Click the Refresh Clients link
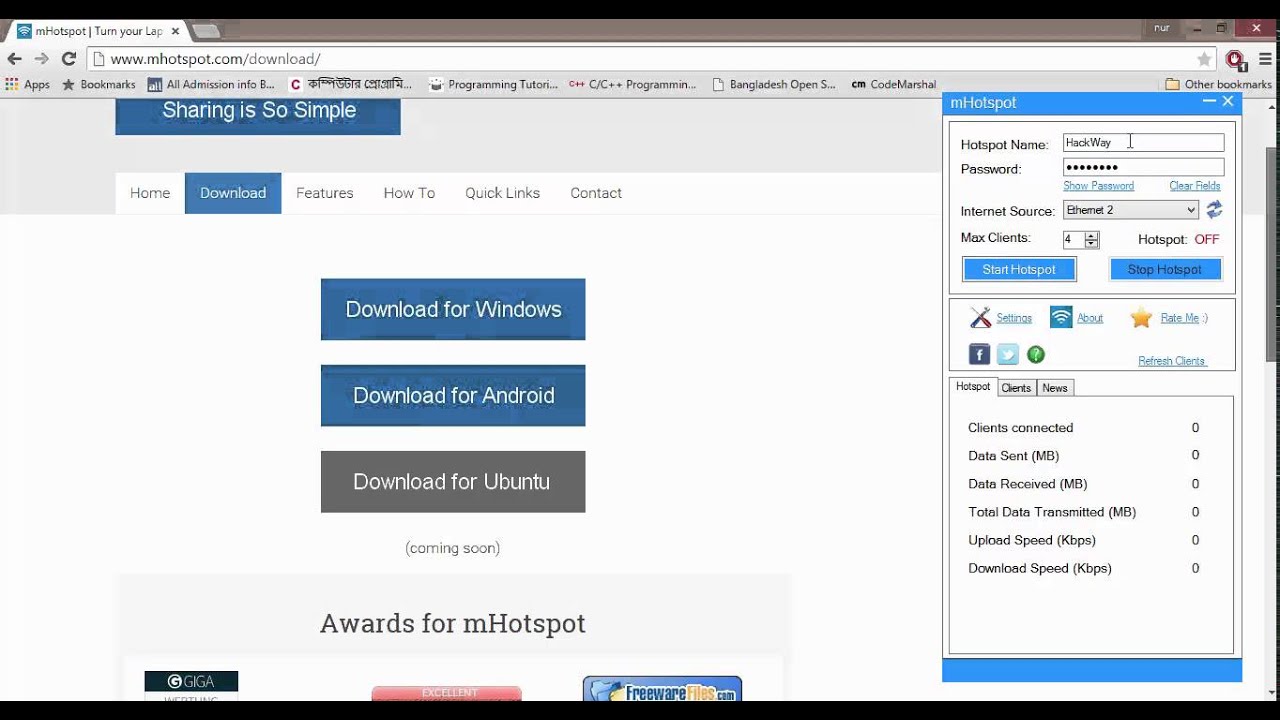This screenshot has height=720, width=1280. point(1172,361)
